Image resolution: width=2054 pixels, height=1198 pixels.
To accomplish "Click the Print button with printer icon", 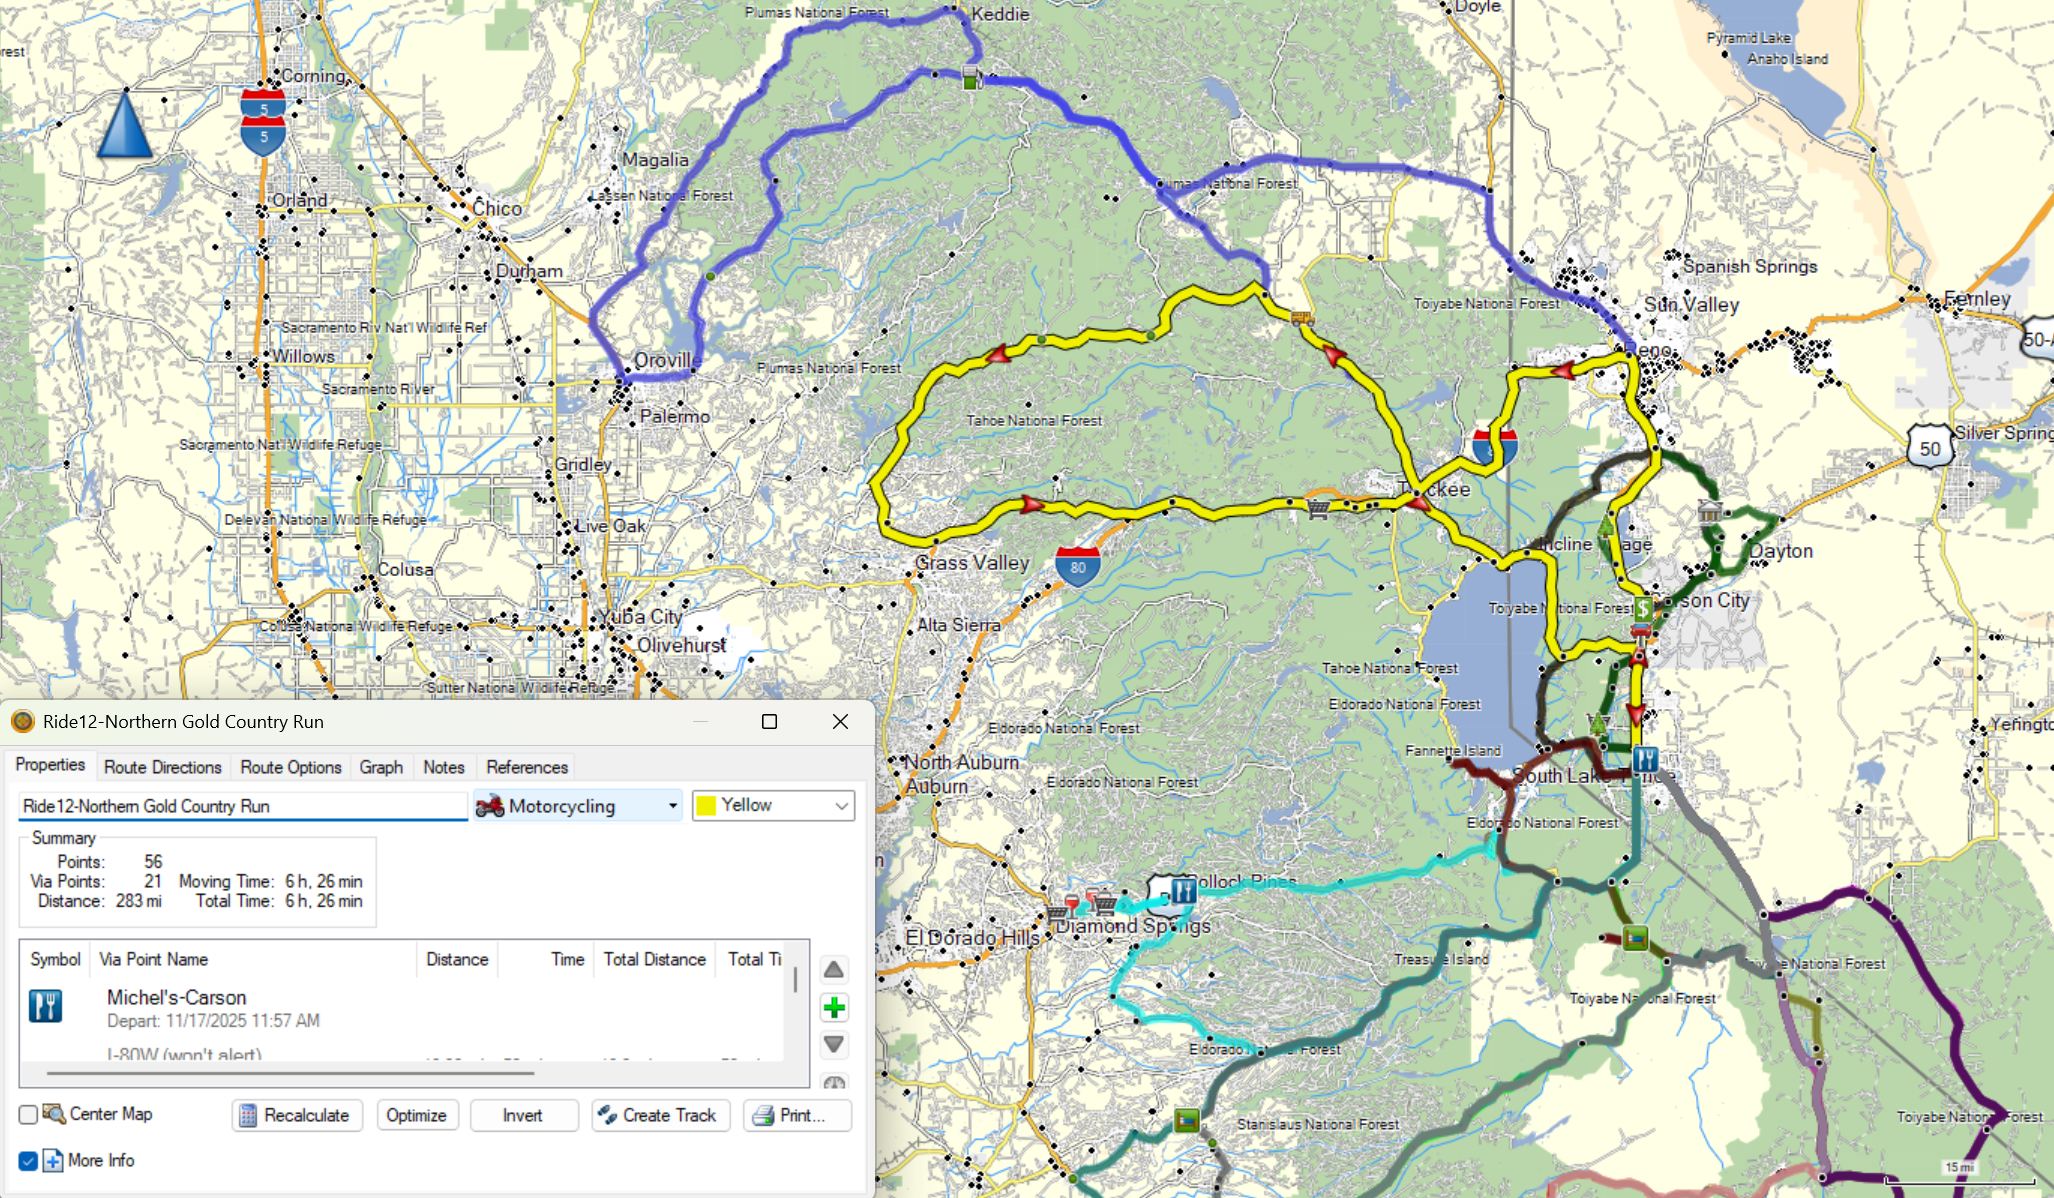I will (797, 1115).
